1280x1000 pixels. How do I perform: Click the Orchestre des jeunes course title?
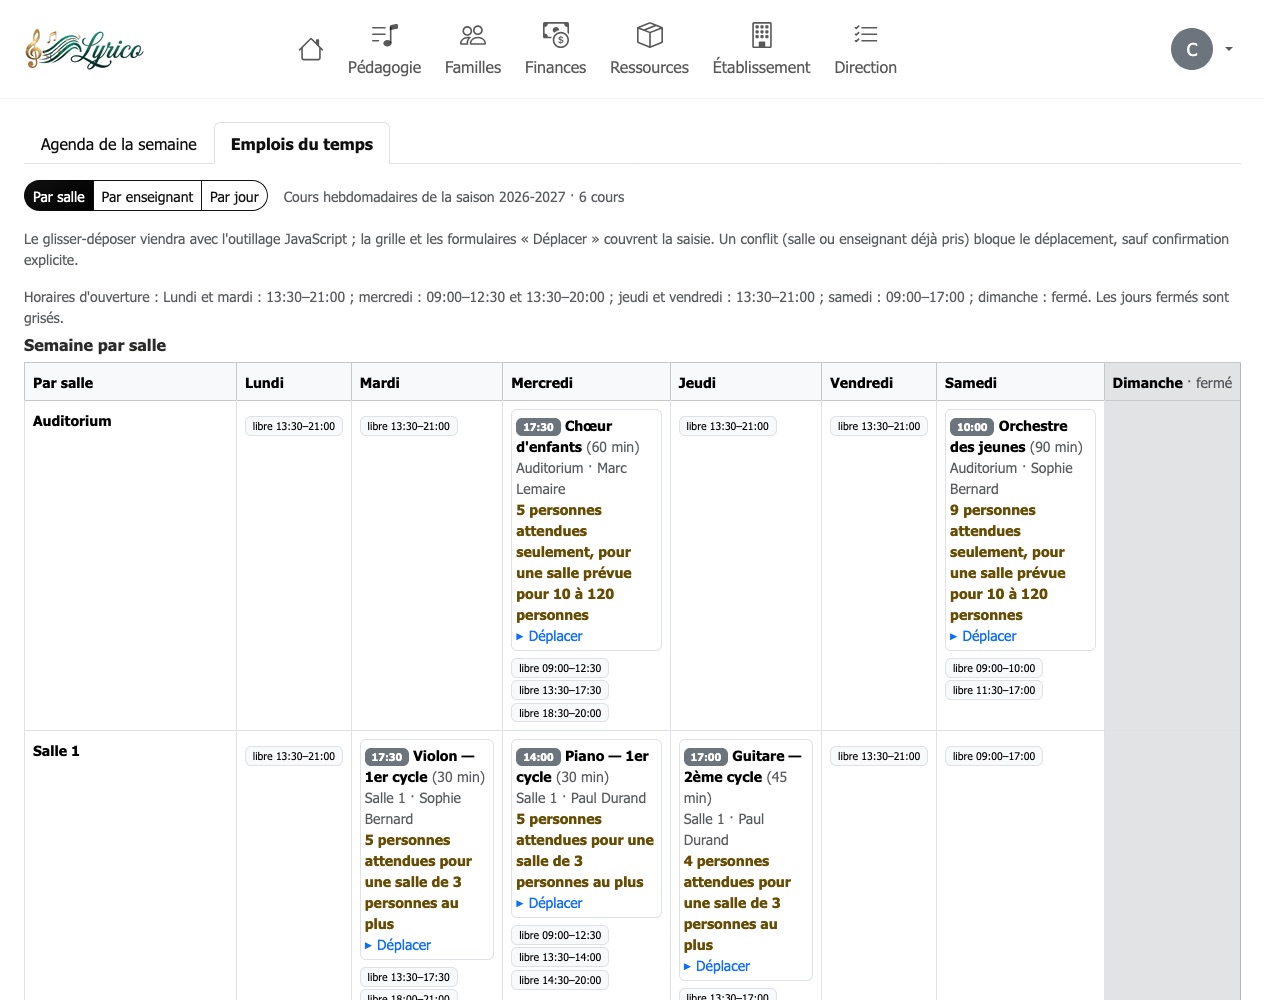click(1009, 436)
